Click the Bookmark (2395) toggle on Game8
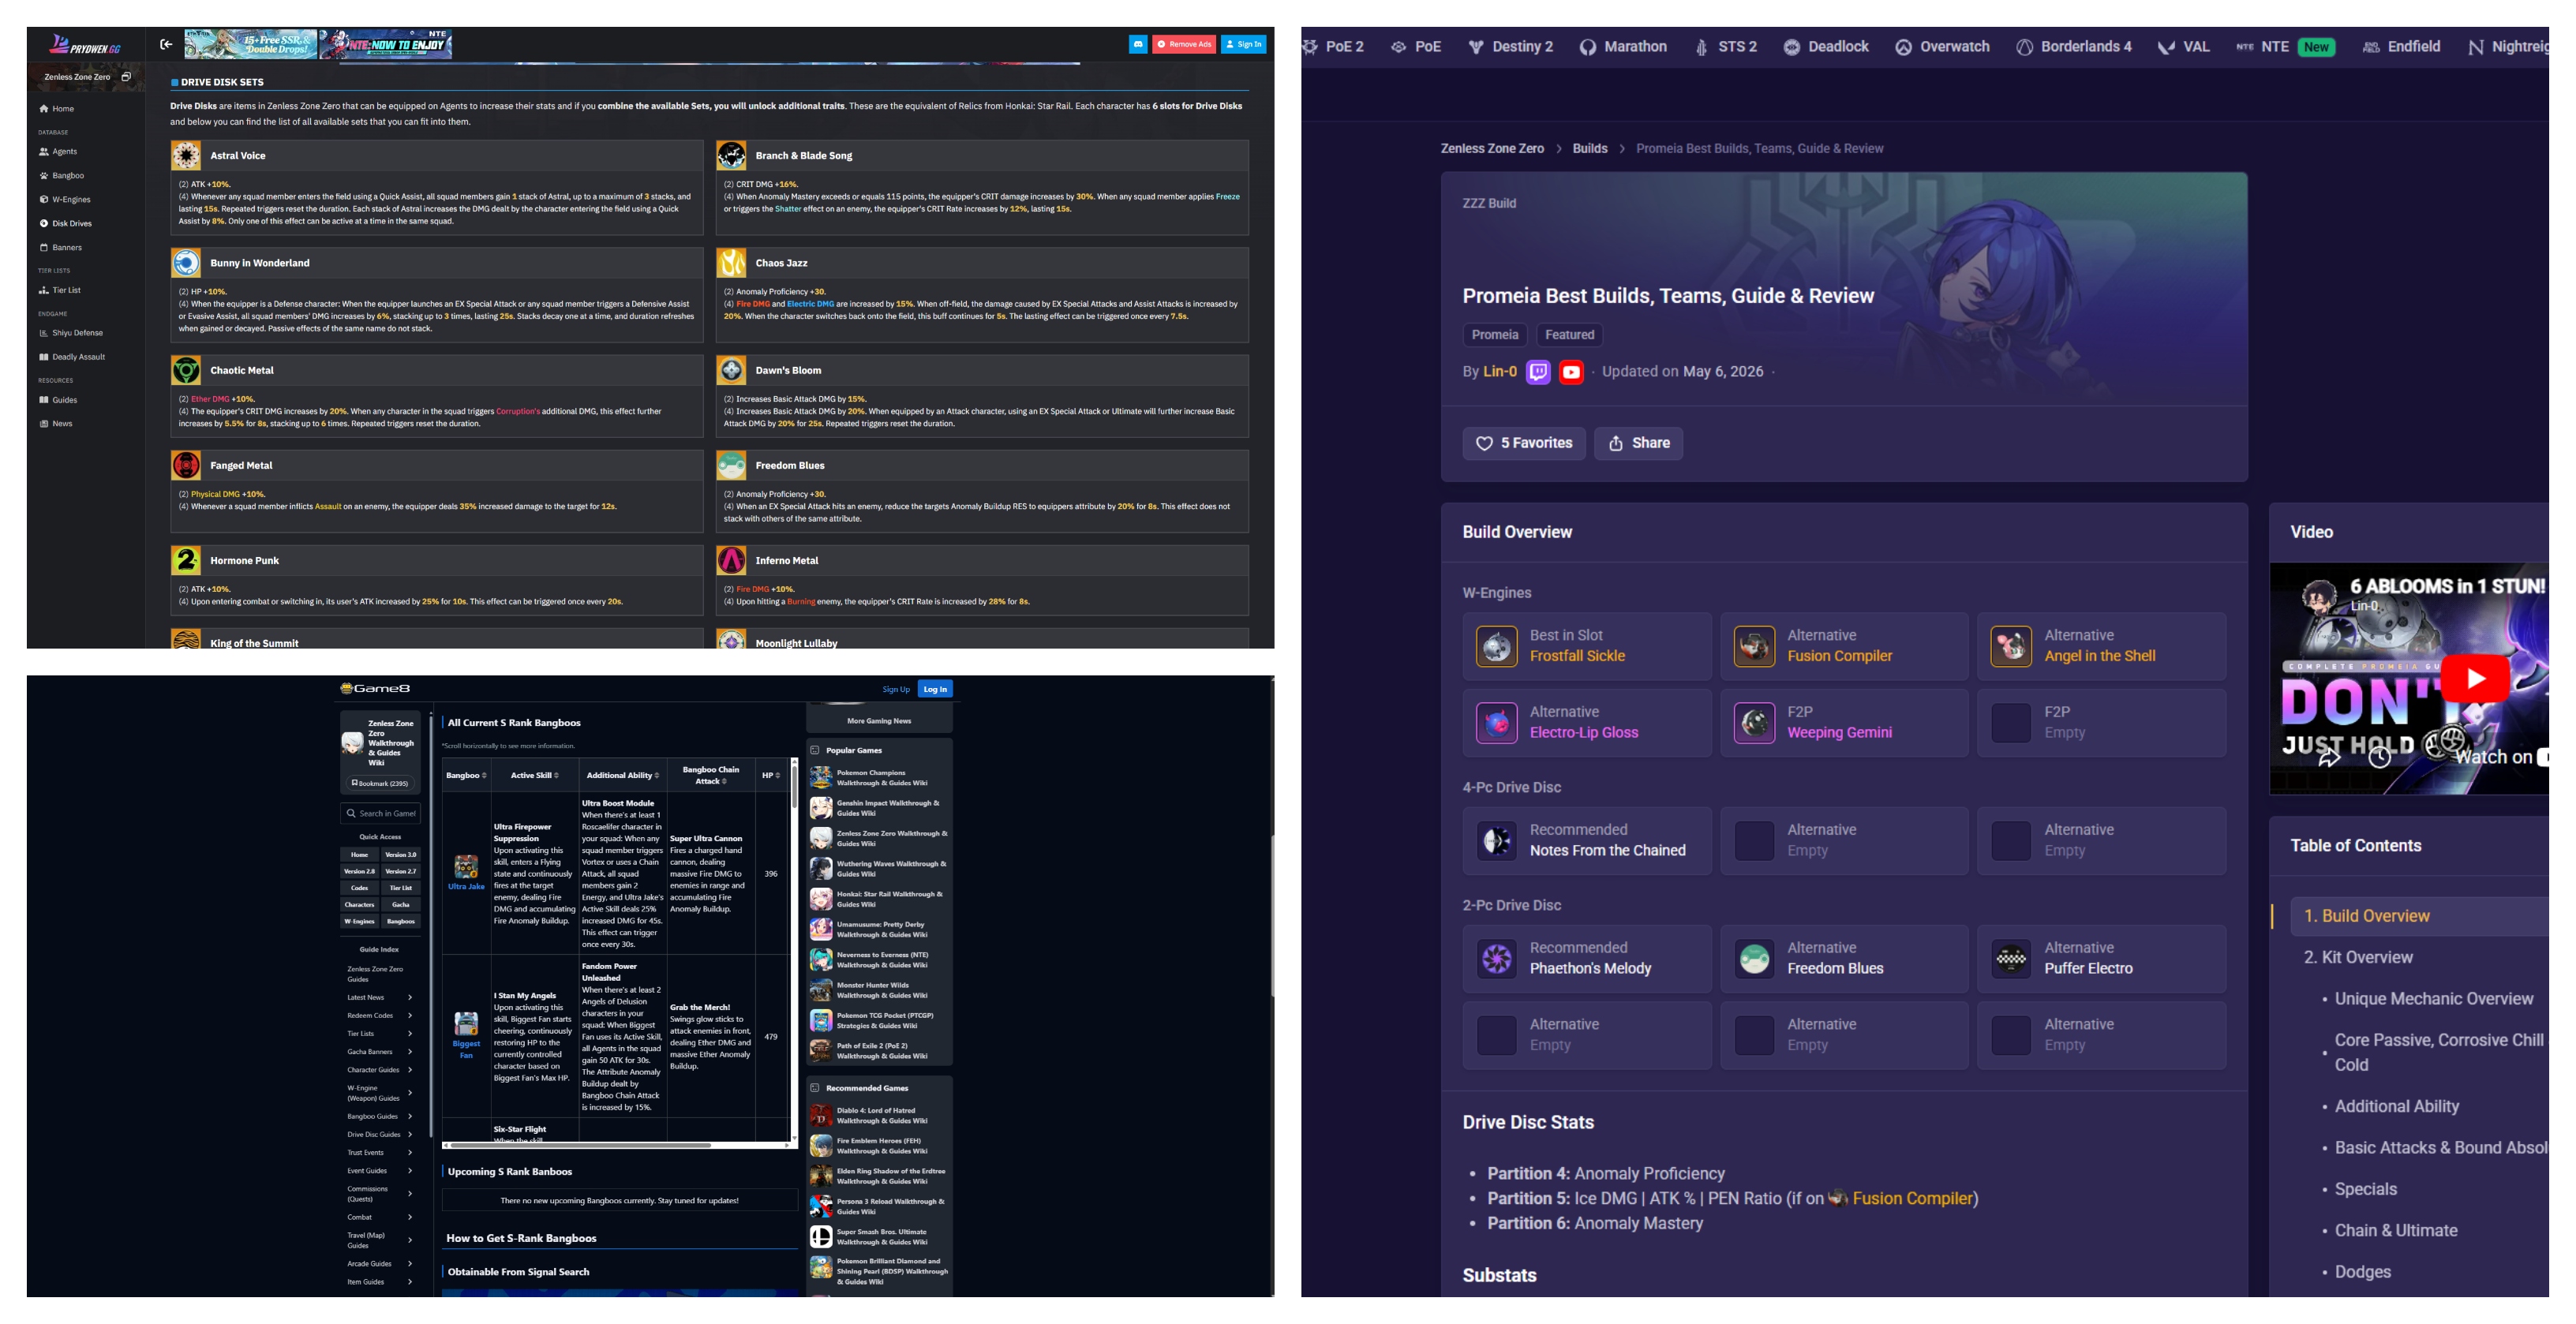Image resolution: width=2576 pixels, height=1324 pixels. pos(380,783)
